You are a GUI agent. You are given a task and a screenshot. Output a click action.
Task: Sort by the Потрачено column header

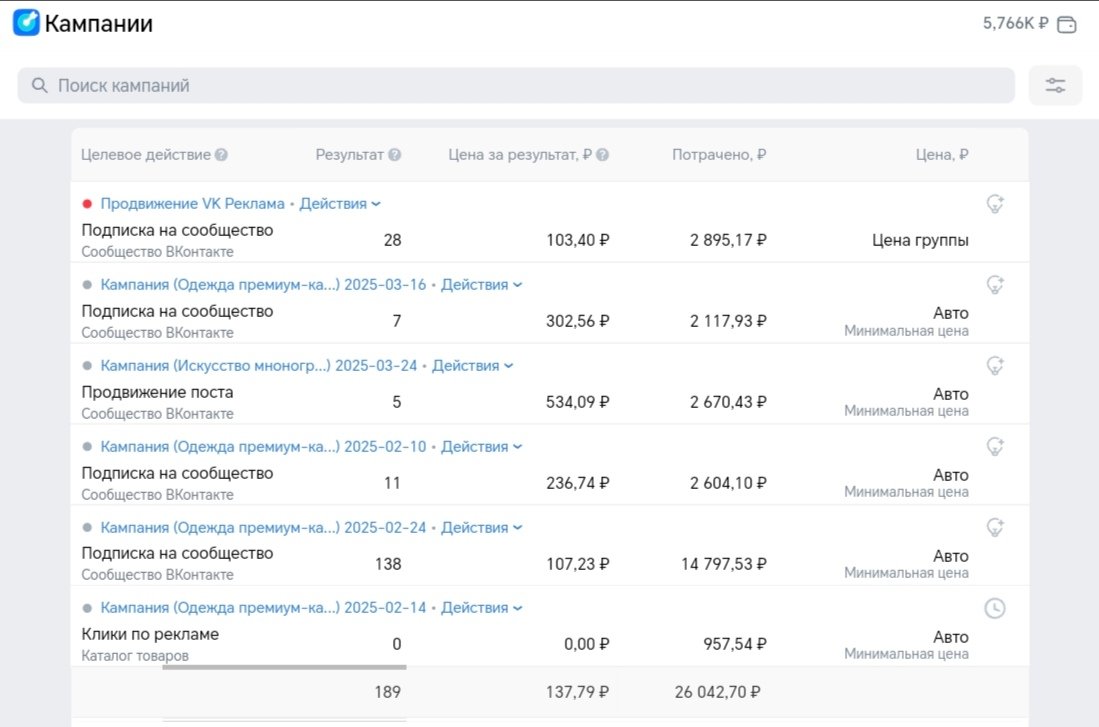(719, 155)
